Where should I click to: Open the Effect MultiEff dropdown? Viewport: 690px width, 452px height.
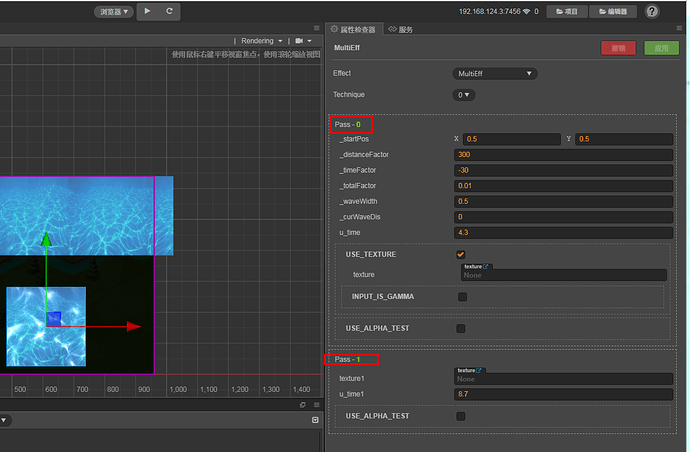[495, 73]
